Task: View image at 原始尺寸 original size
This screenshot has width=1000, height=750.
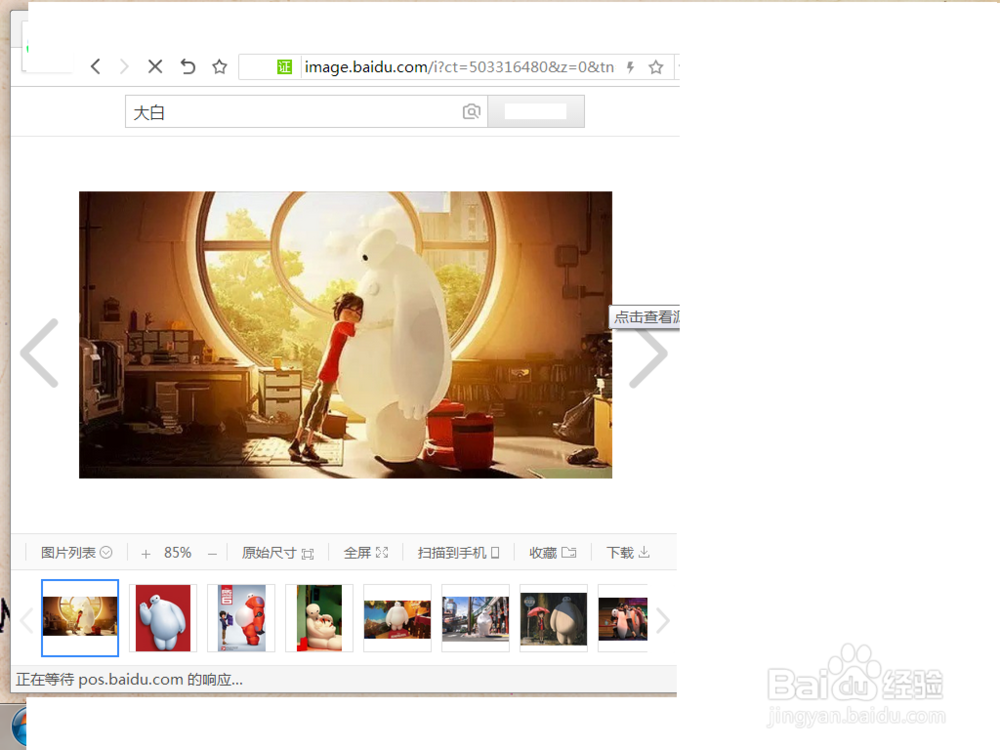Action: tap(278, 552)
